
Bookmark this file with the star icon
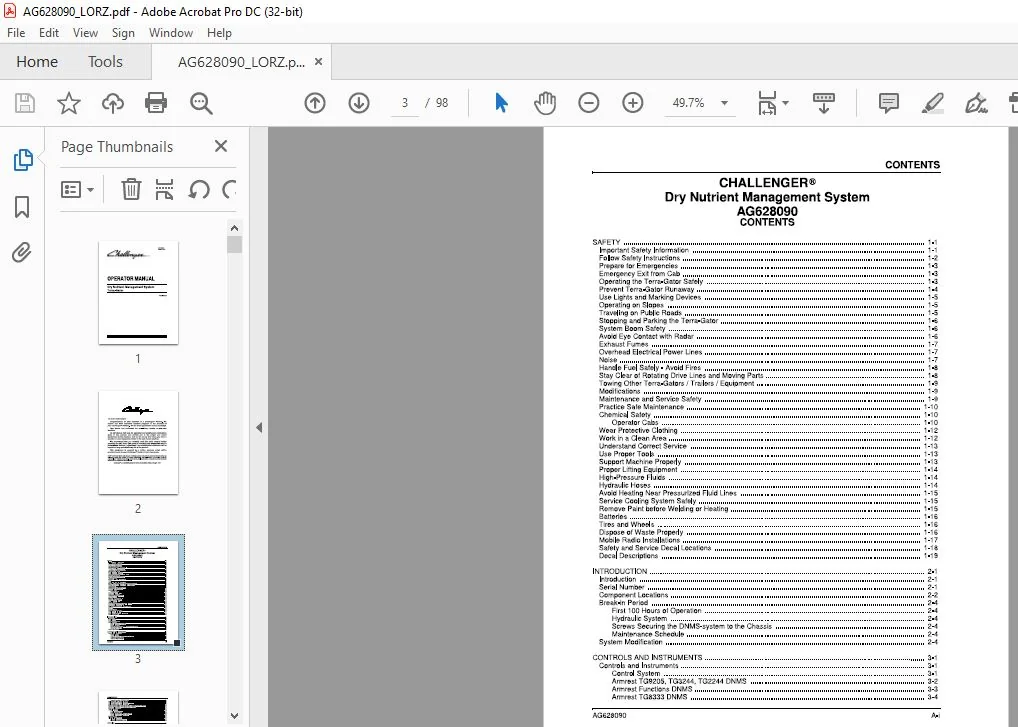[x=69, y=103]
